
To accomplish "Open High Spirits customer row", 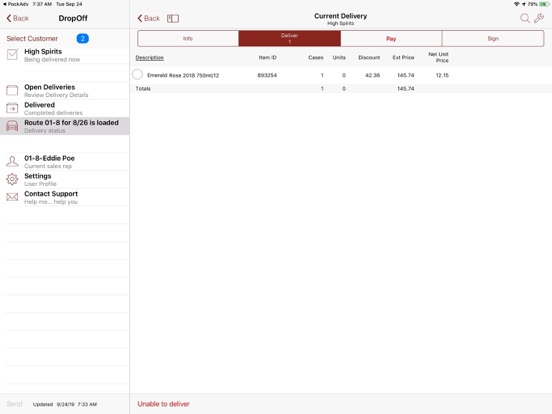I will click(x=65, y=55).
